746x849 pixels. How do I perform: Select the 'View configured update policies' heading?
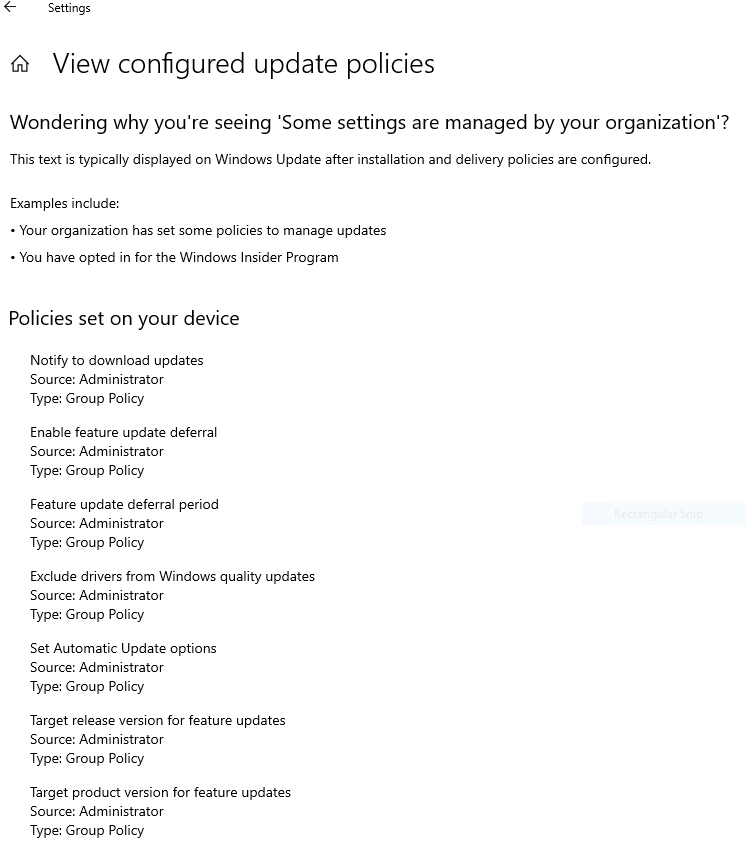pos(243,64)
